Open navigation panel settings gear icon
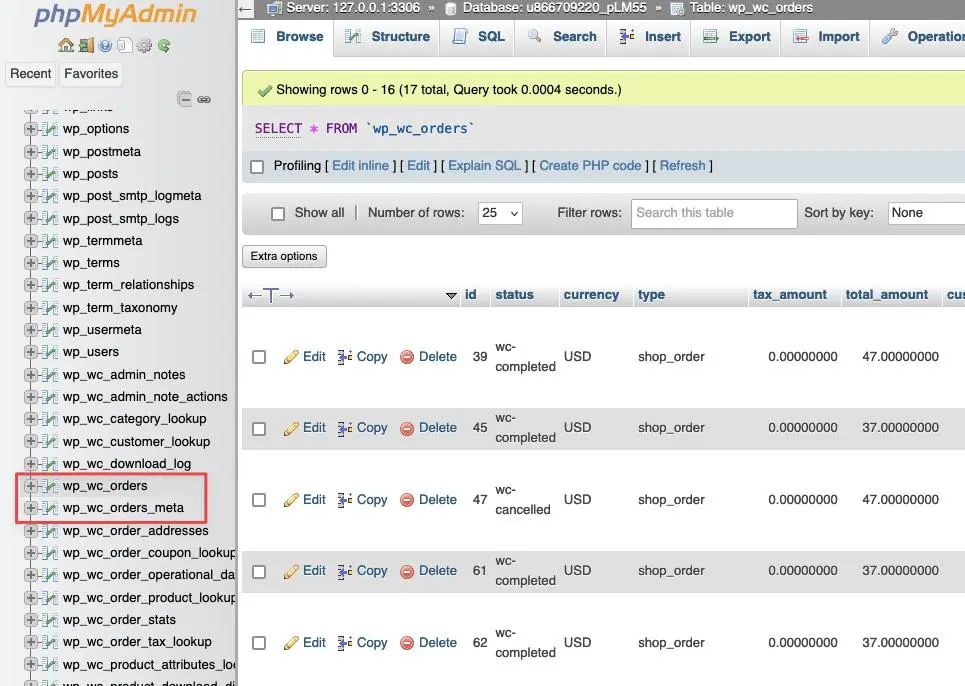Viewport: 965px width, 686px height. [145, 46]
